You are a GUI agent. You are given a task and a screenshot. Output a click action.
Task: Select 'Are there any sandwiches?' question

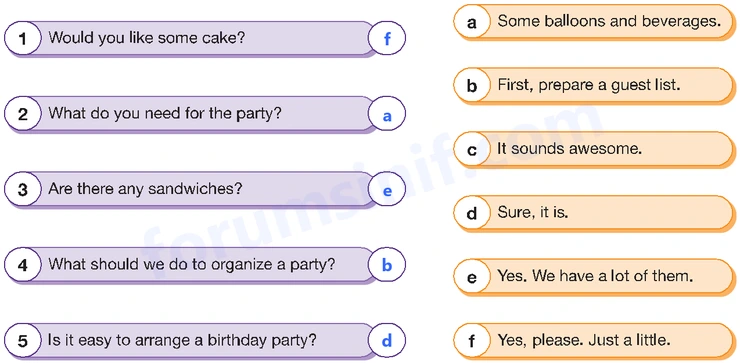click(145, 189)
